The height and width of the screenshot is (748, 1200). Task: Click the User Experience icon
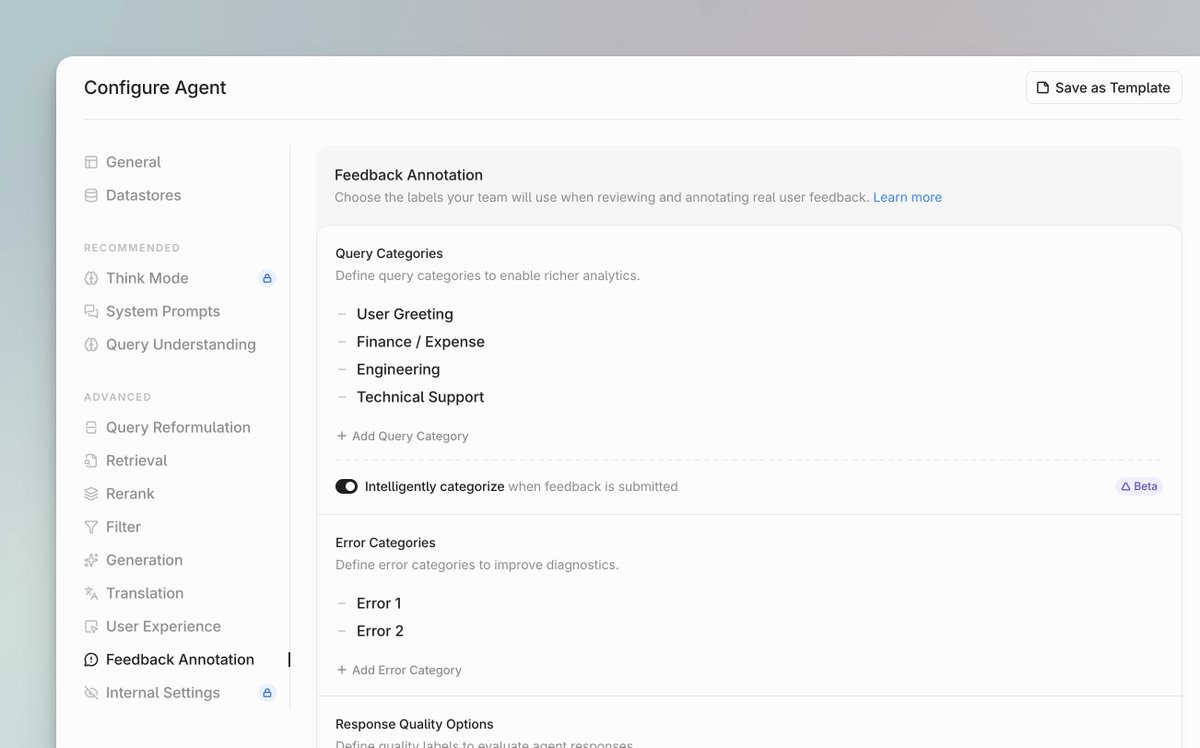click(x=91, y=626)
